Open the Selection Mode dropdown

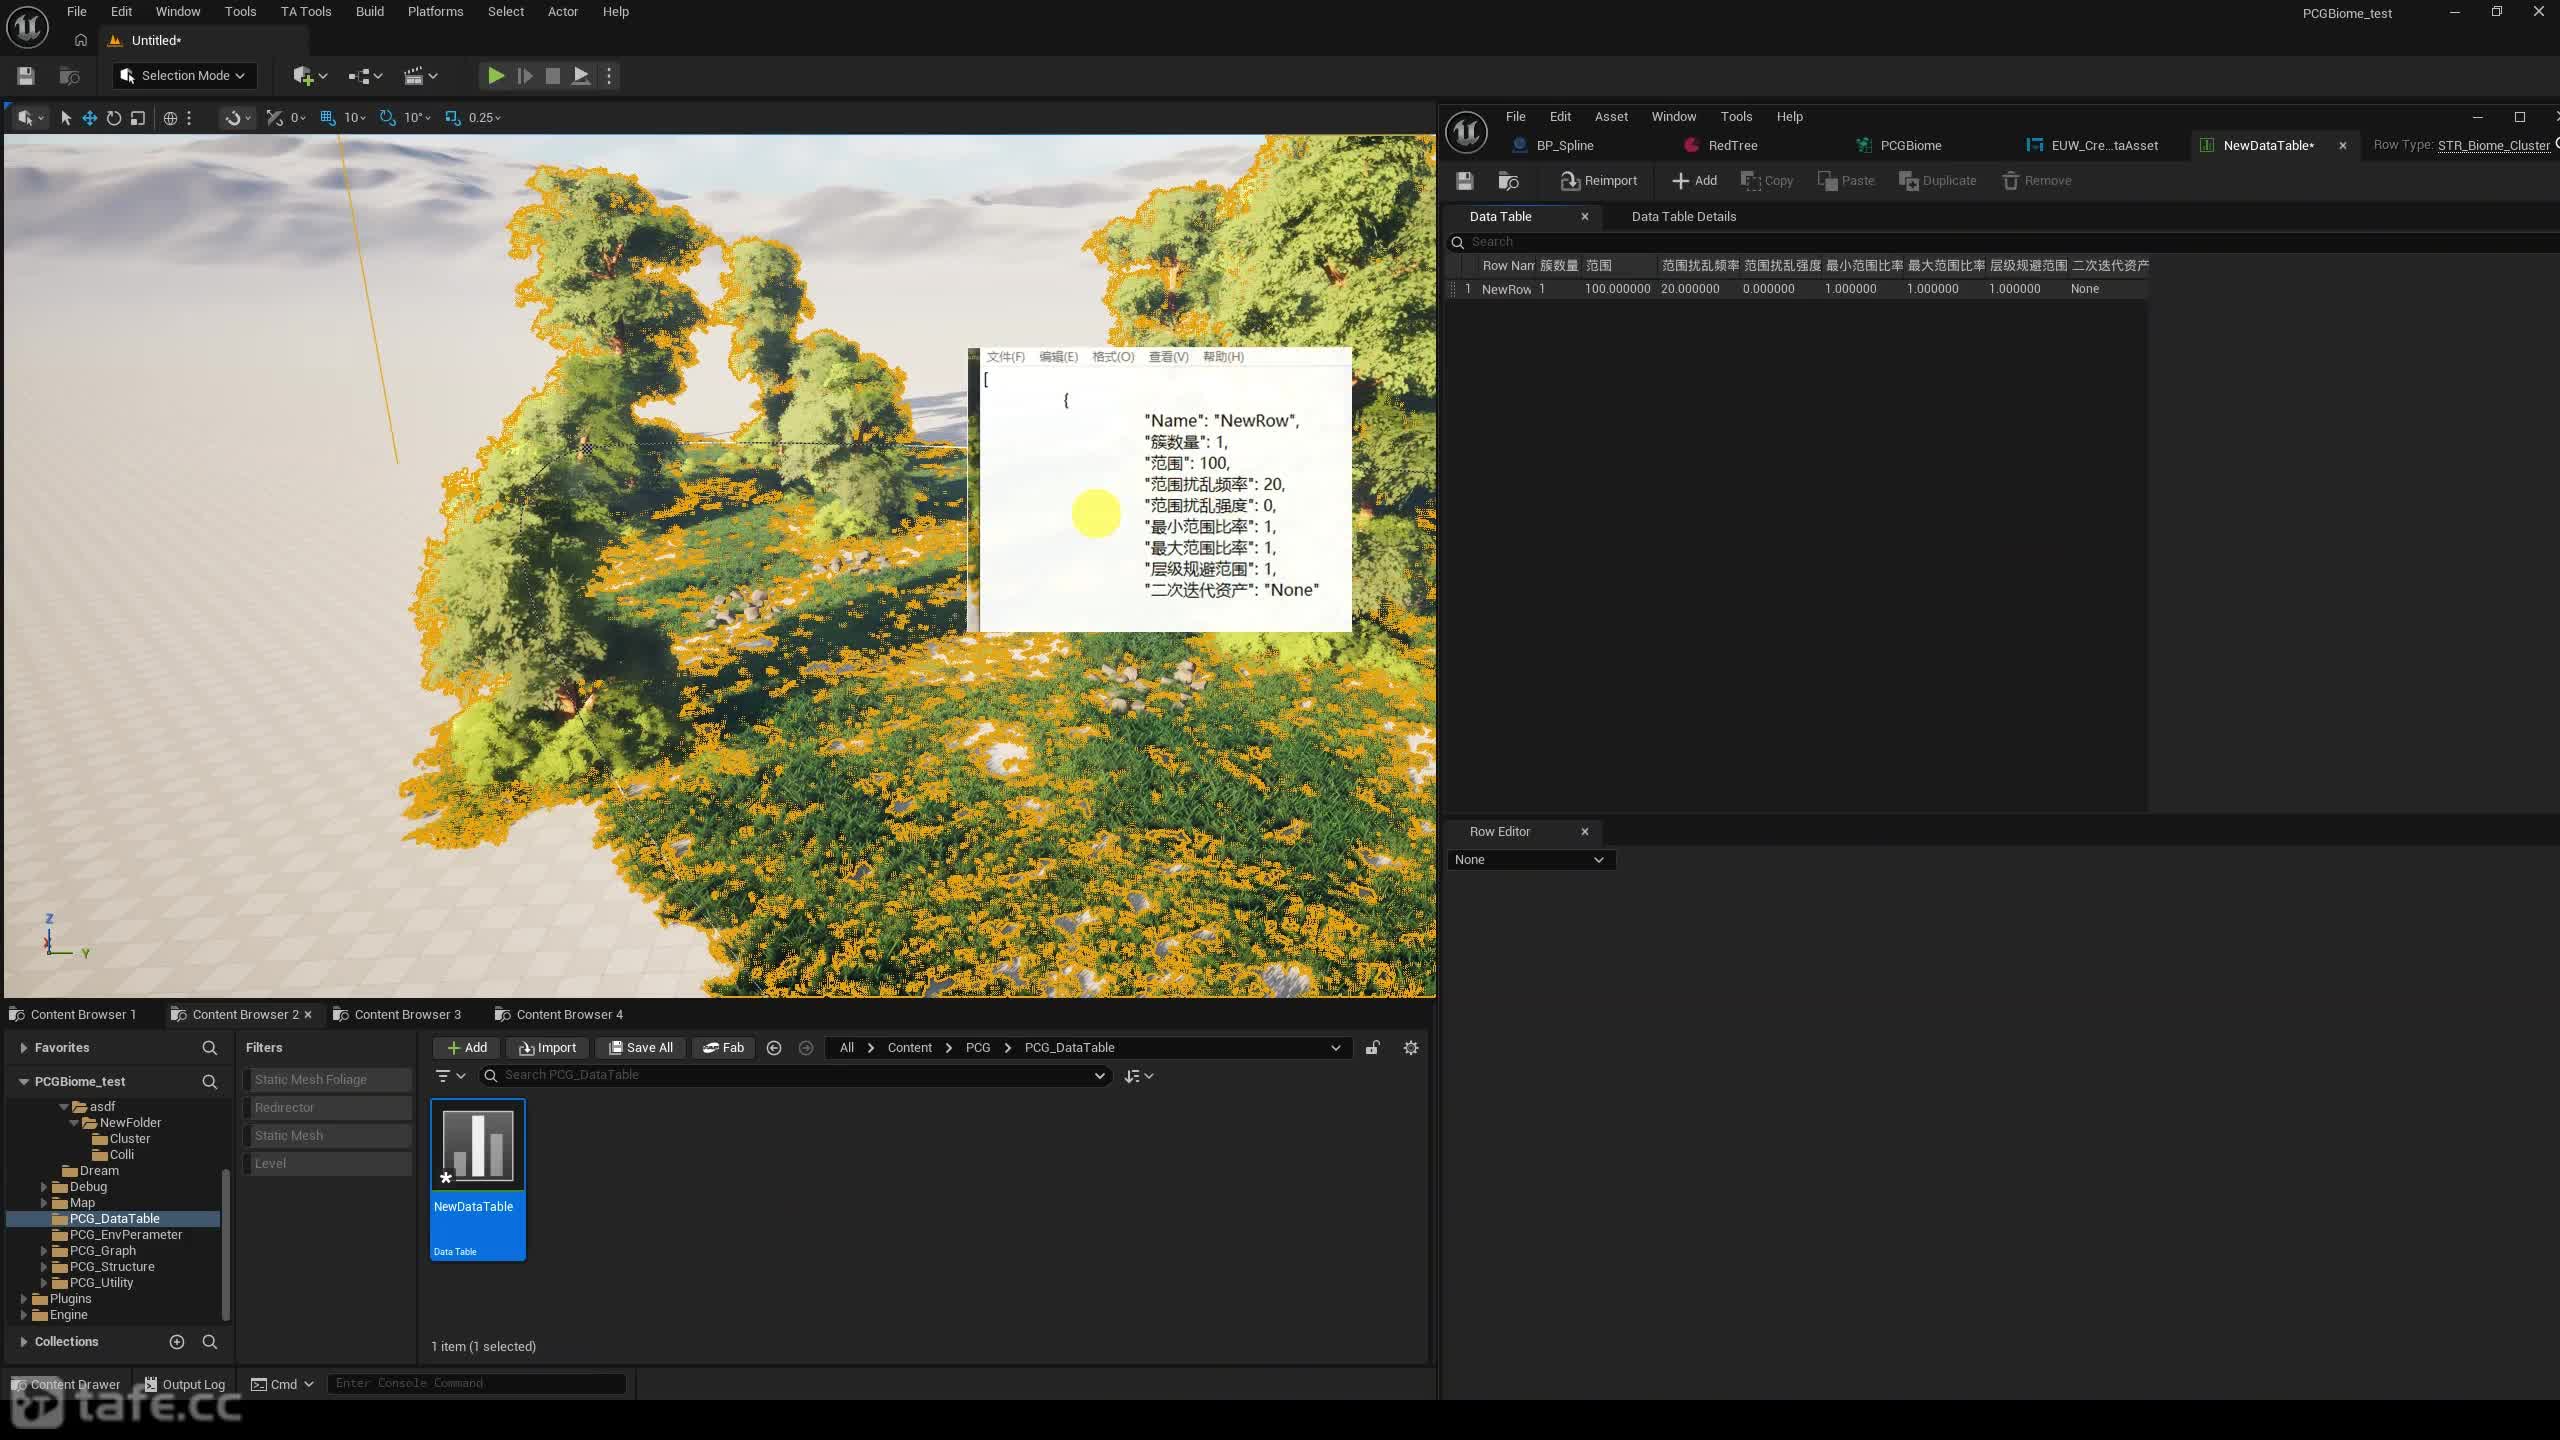184,76
